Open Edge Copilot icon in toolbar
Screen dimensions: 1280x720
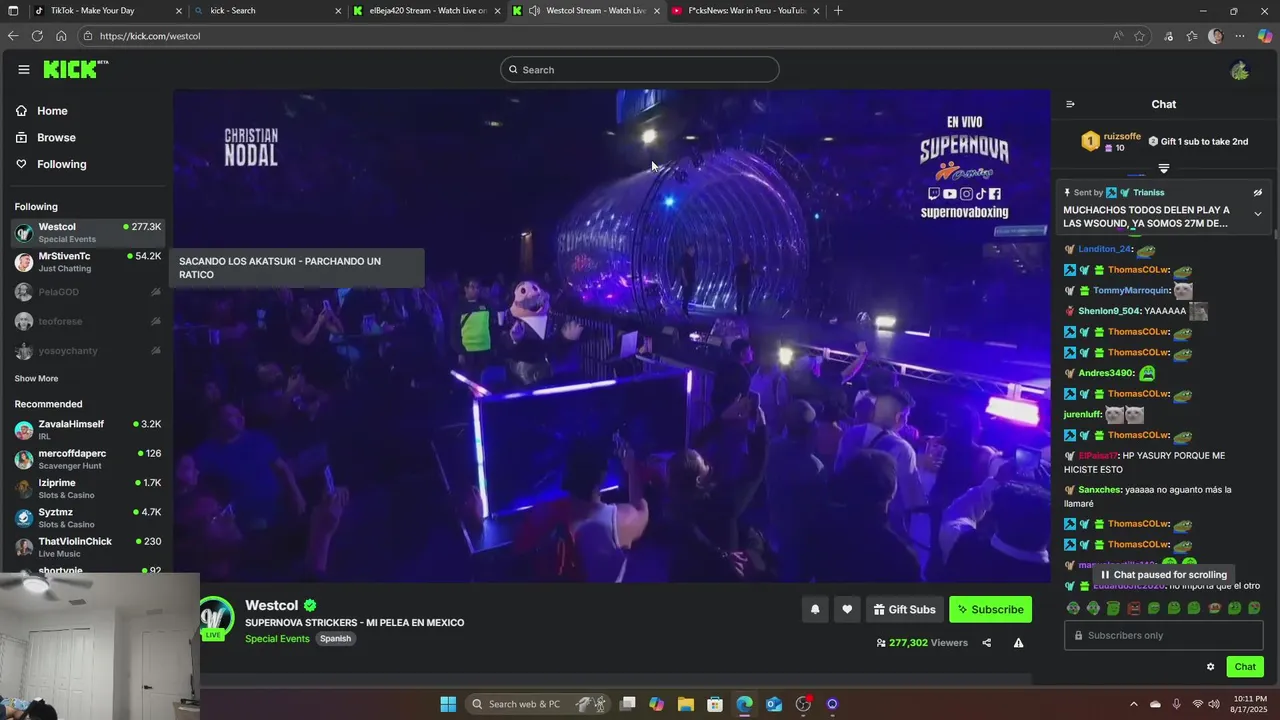[1264, 36]
